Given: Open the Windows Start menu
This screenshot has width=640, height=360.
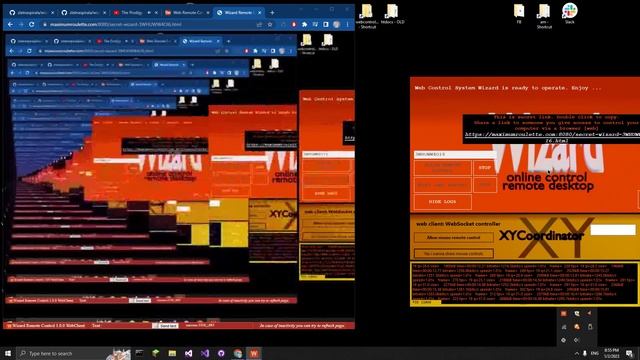Looking at the screenshot, I should [x=8, y=353].
